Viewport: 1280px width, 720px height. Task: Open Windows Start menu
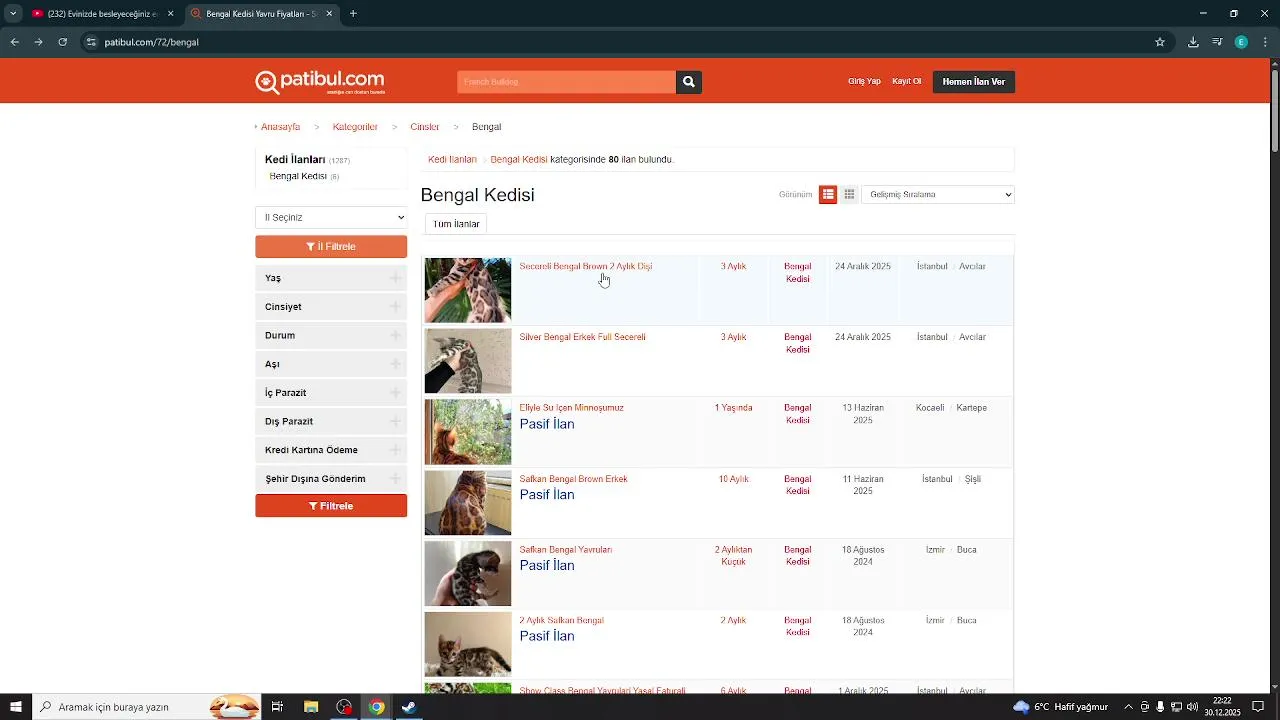click(x=16, y=707)
